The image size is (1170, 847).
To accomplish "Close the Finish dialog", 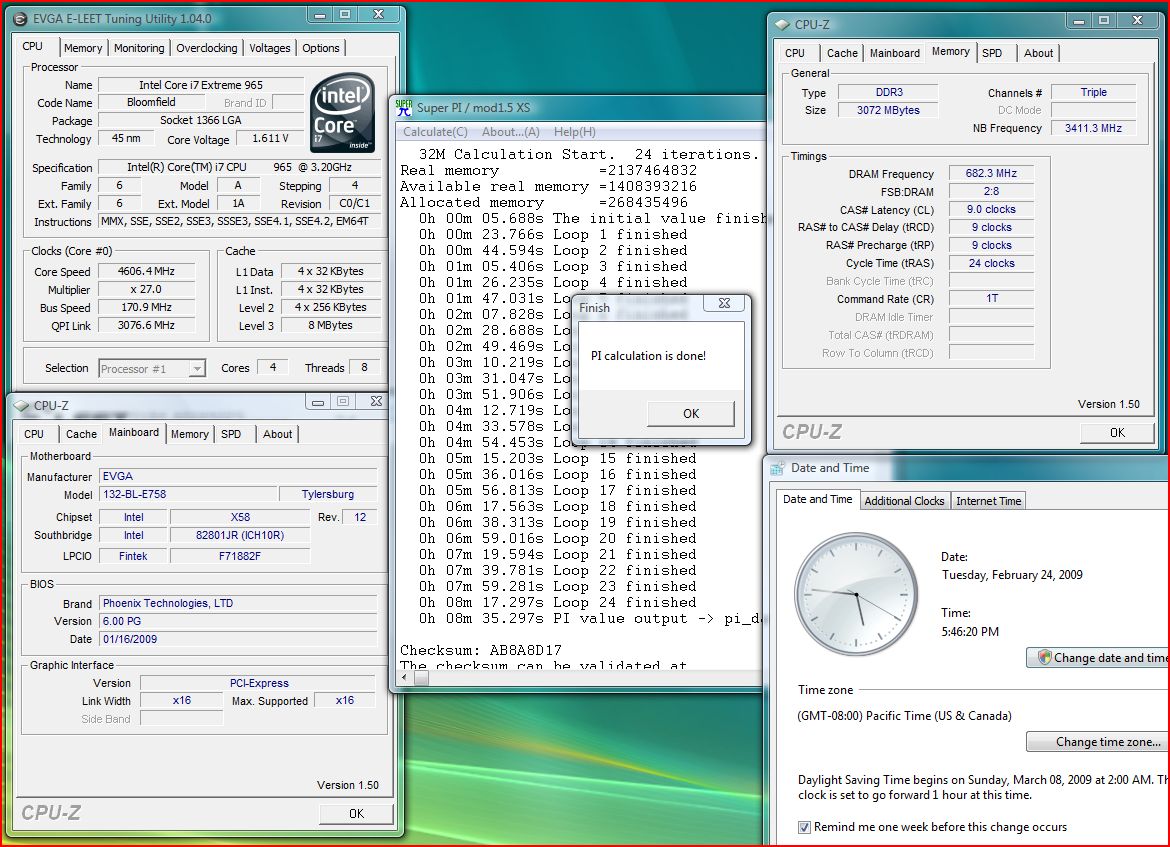I will coord(724,303).
